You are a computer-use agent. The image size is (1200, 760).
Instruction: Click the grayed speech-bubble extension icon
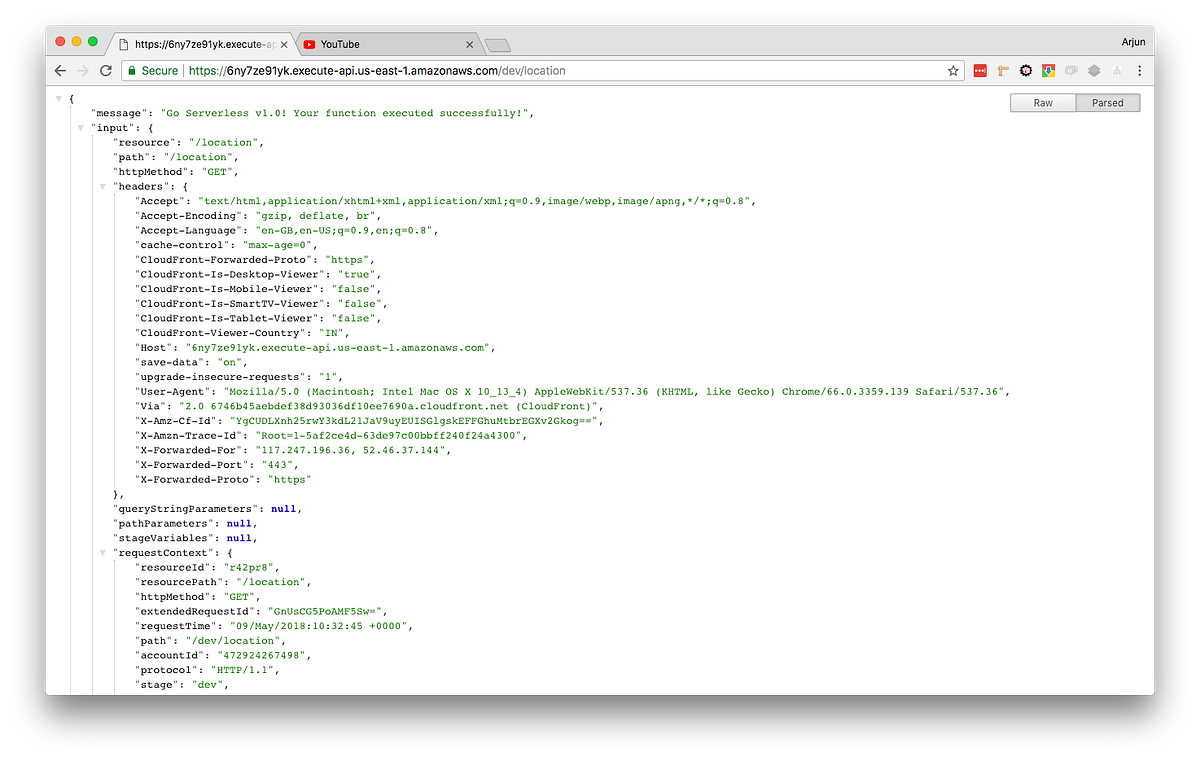[1071, 70]
